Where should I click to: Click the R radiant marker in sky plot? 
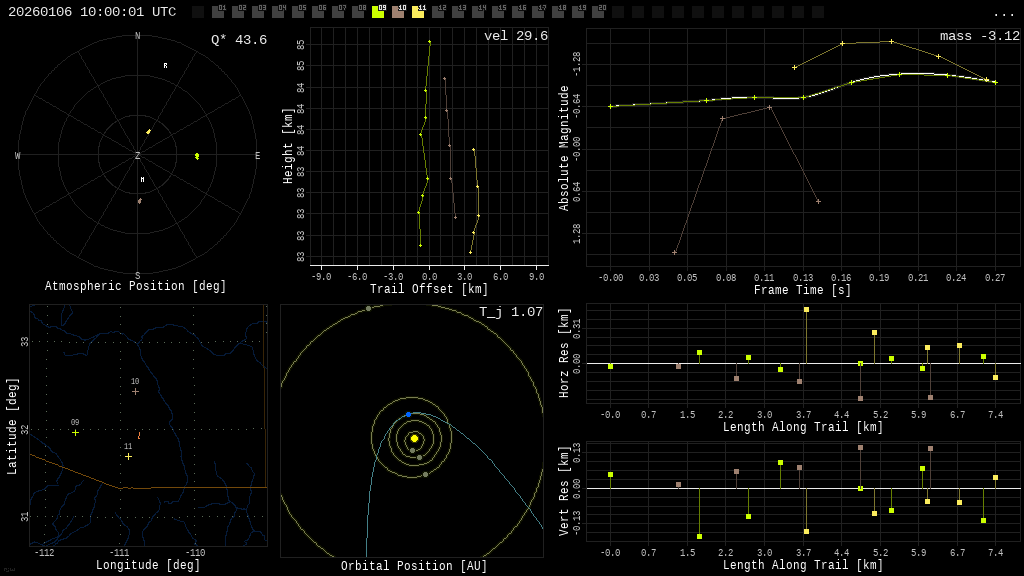click(166, 66)
